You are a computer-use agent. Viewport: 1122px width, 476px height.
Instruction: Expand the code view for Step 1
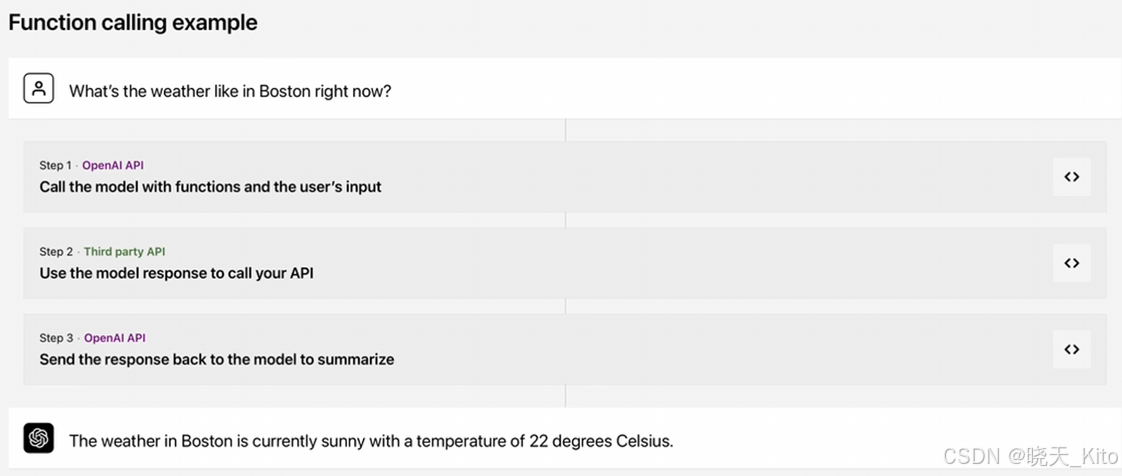tap(1071, 177)
